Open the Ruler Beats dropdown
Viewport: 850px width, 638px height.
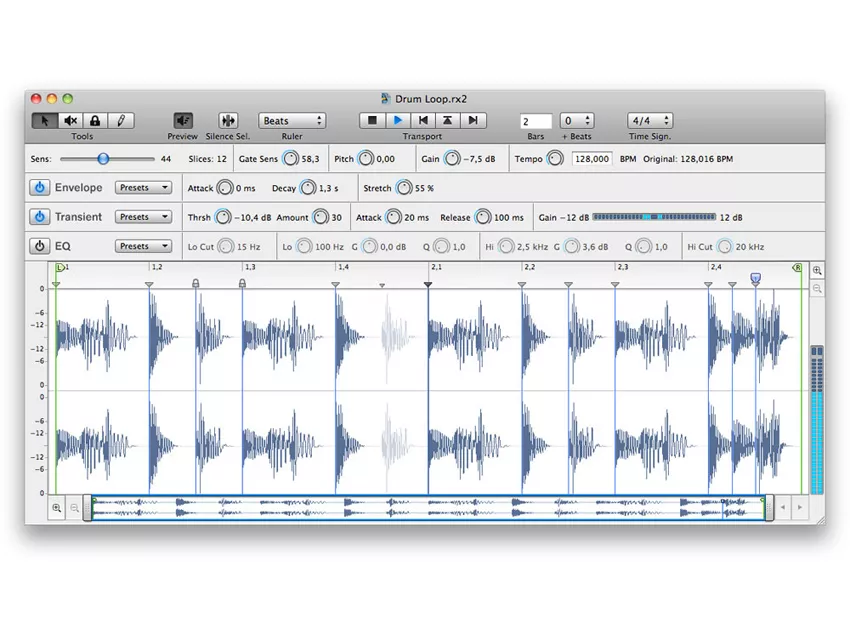[x=292, y=121]
